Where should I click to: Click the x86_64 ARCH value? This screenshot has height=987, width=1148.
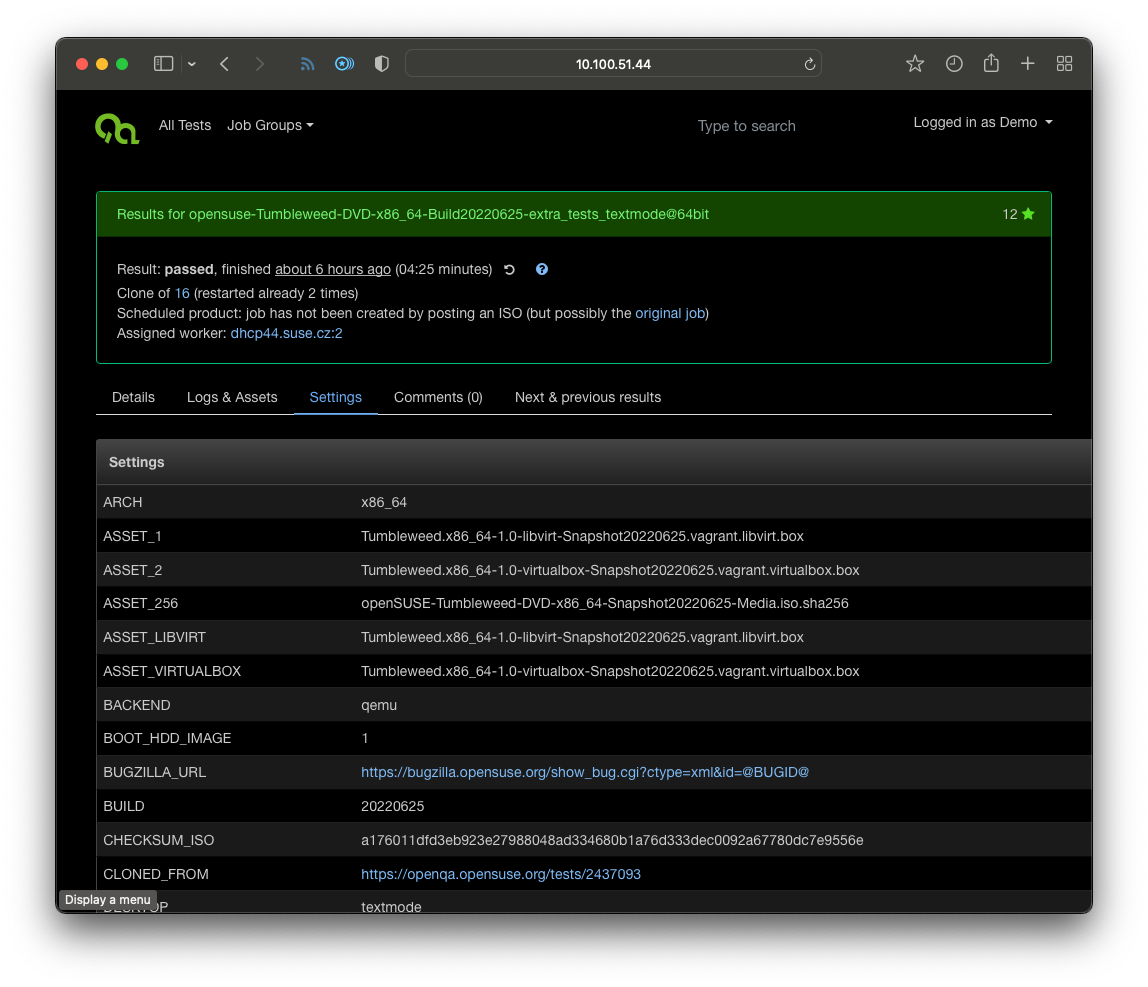coord(384,502)
